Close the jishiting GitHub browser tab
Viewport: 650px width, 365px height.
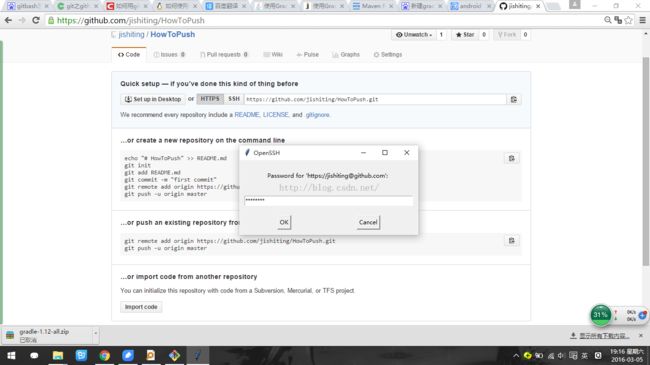click(538, 6)
